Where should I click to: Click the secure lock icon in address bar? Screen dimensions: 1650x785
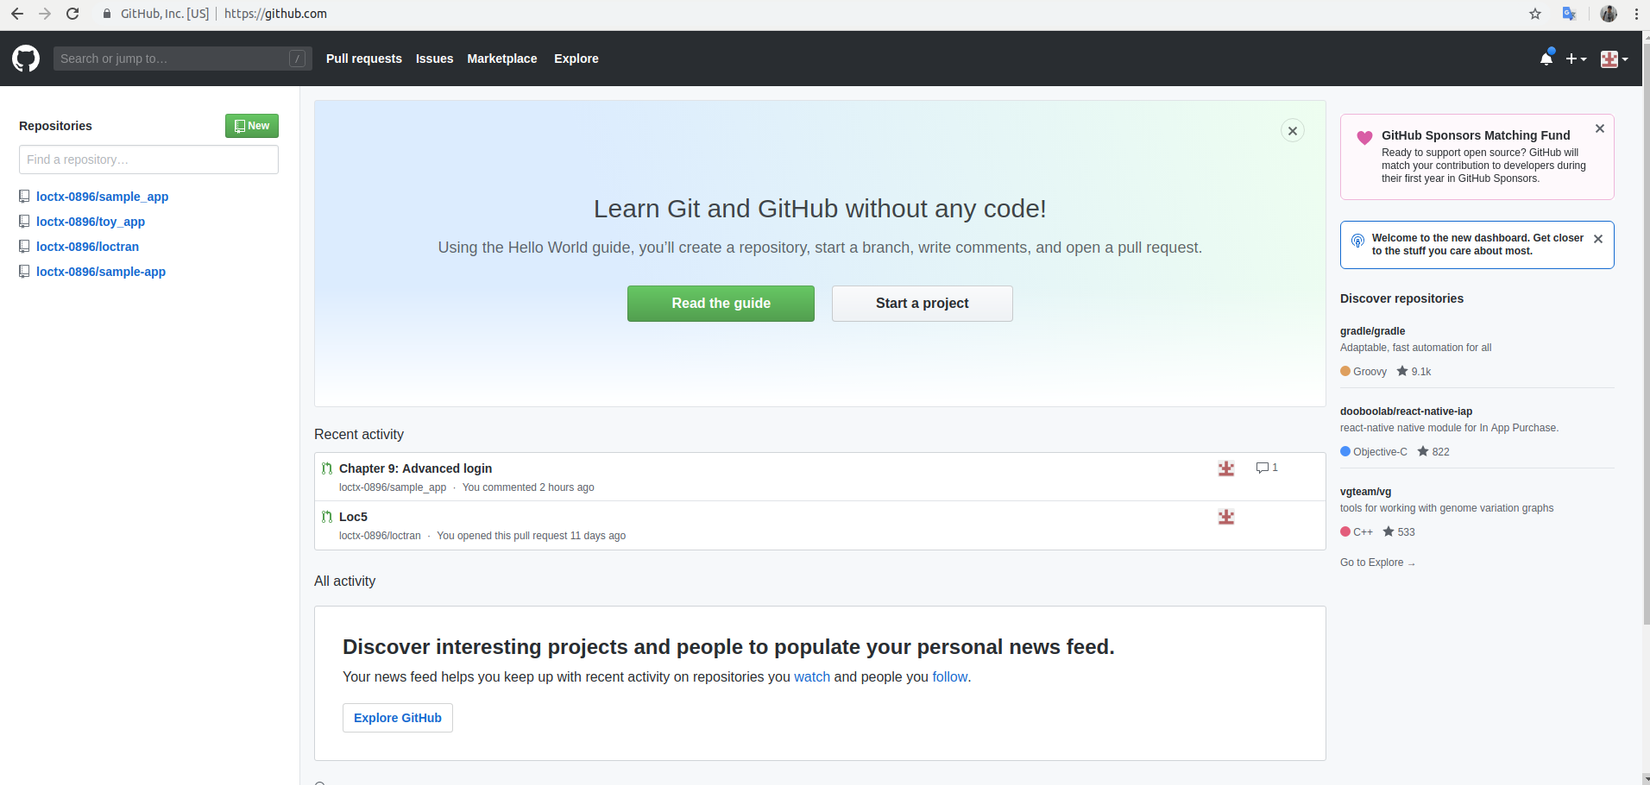pos(107,14)
